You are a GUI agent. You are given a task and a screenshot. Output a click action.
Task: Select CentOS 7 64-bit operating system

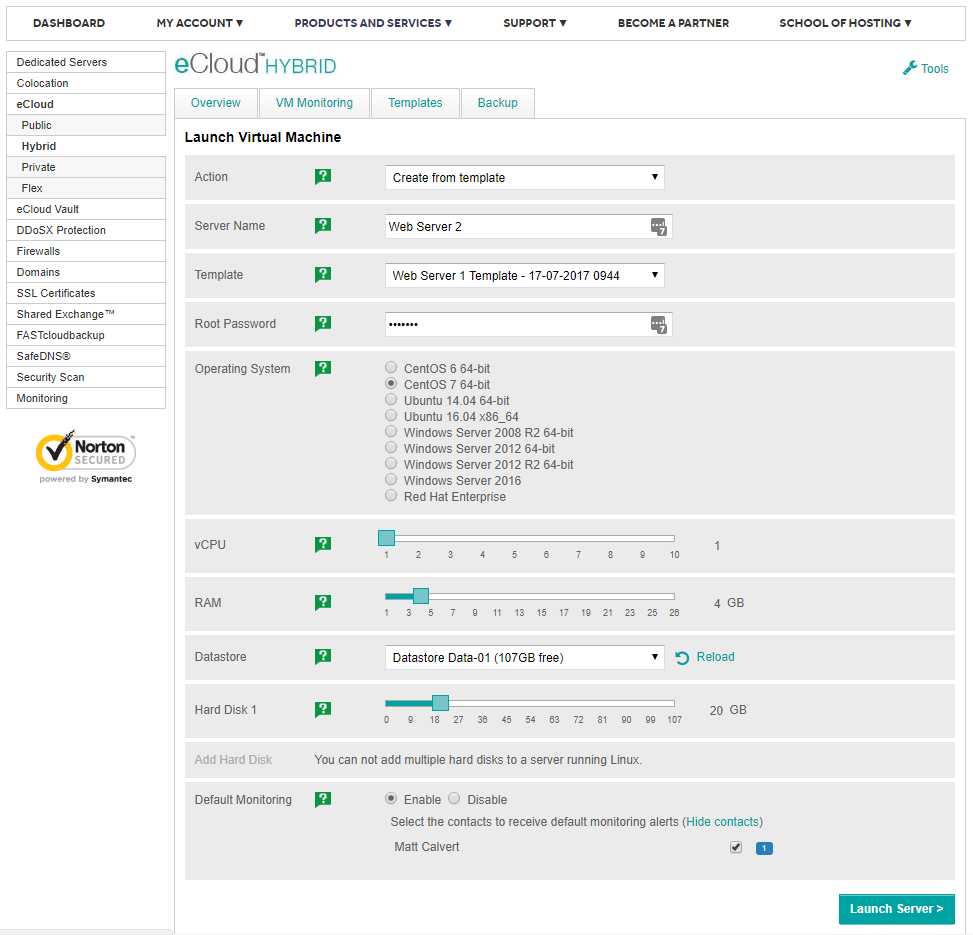click(x=391, y=383)
